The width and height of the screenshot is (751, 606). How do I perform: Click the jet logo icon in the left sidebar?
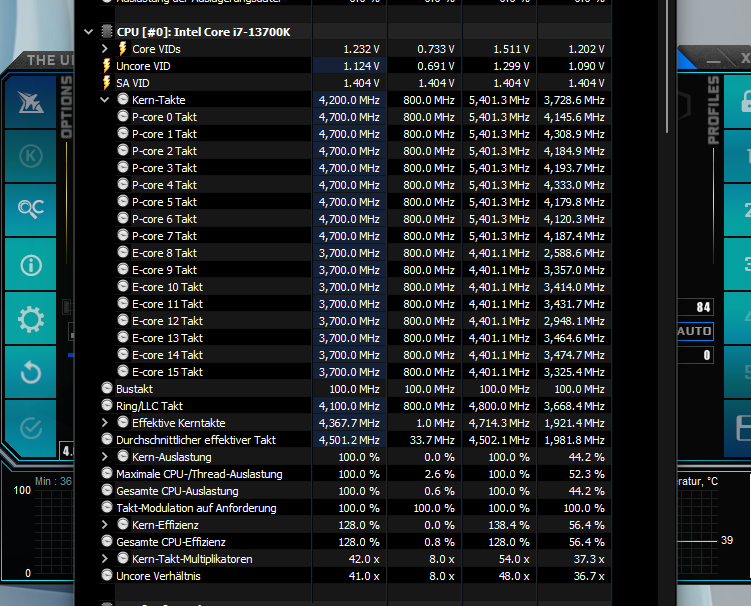click(x=31, y=102)
